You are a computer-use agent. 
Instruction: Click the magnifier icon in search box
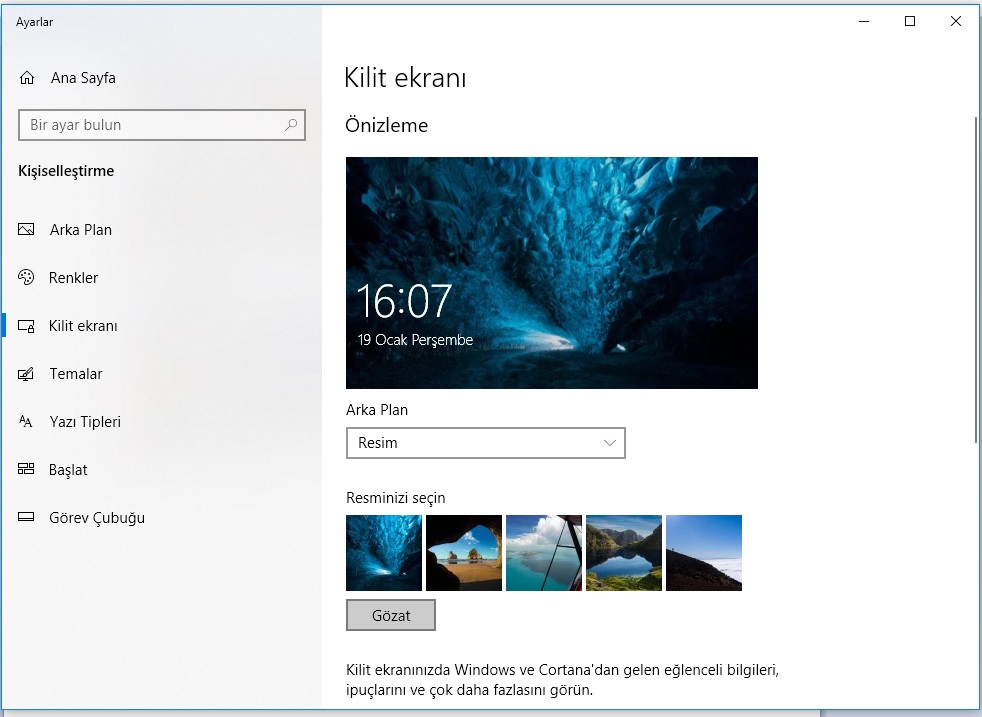pos(291,125)
